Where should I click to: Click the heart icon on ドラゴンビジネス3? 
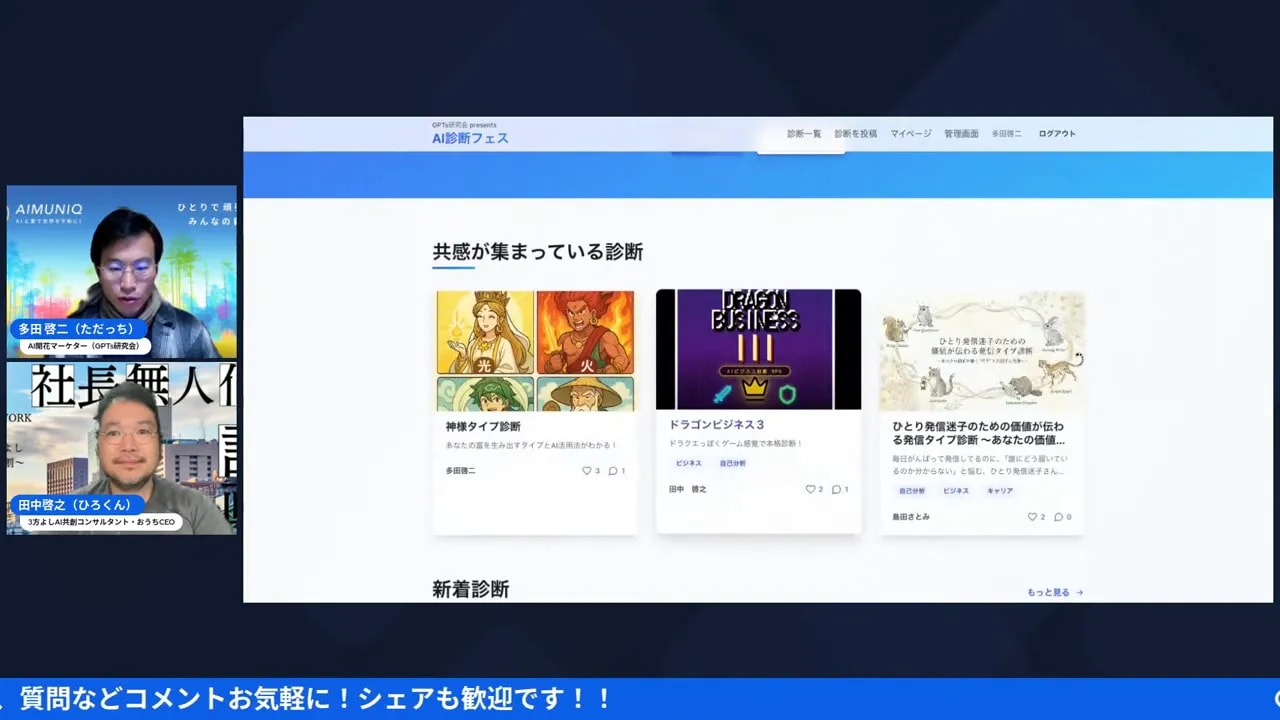812,489
